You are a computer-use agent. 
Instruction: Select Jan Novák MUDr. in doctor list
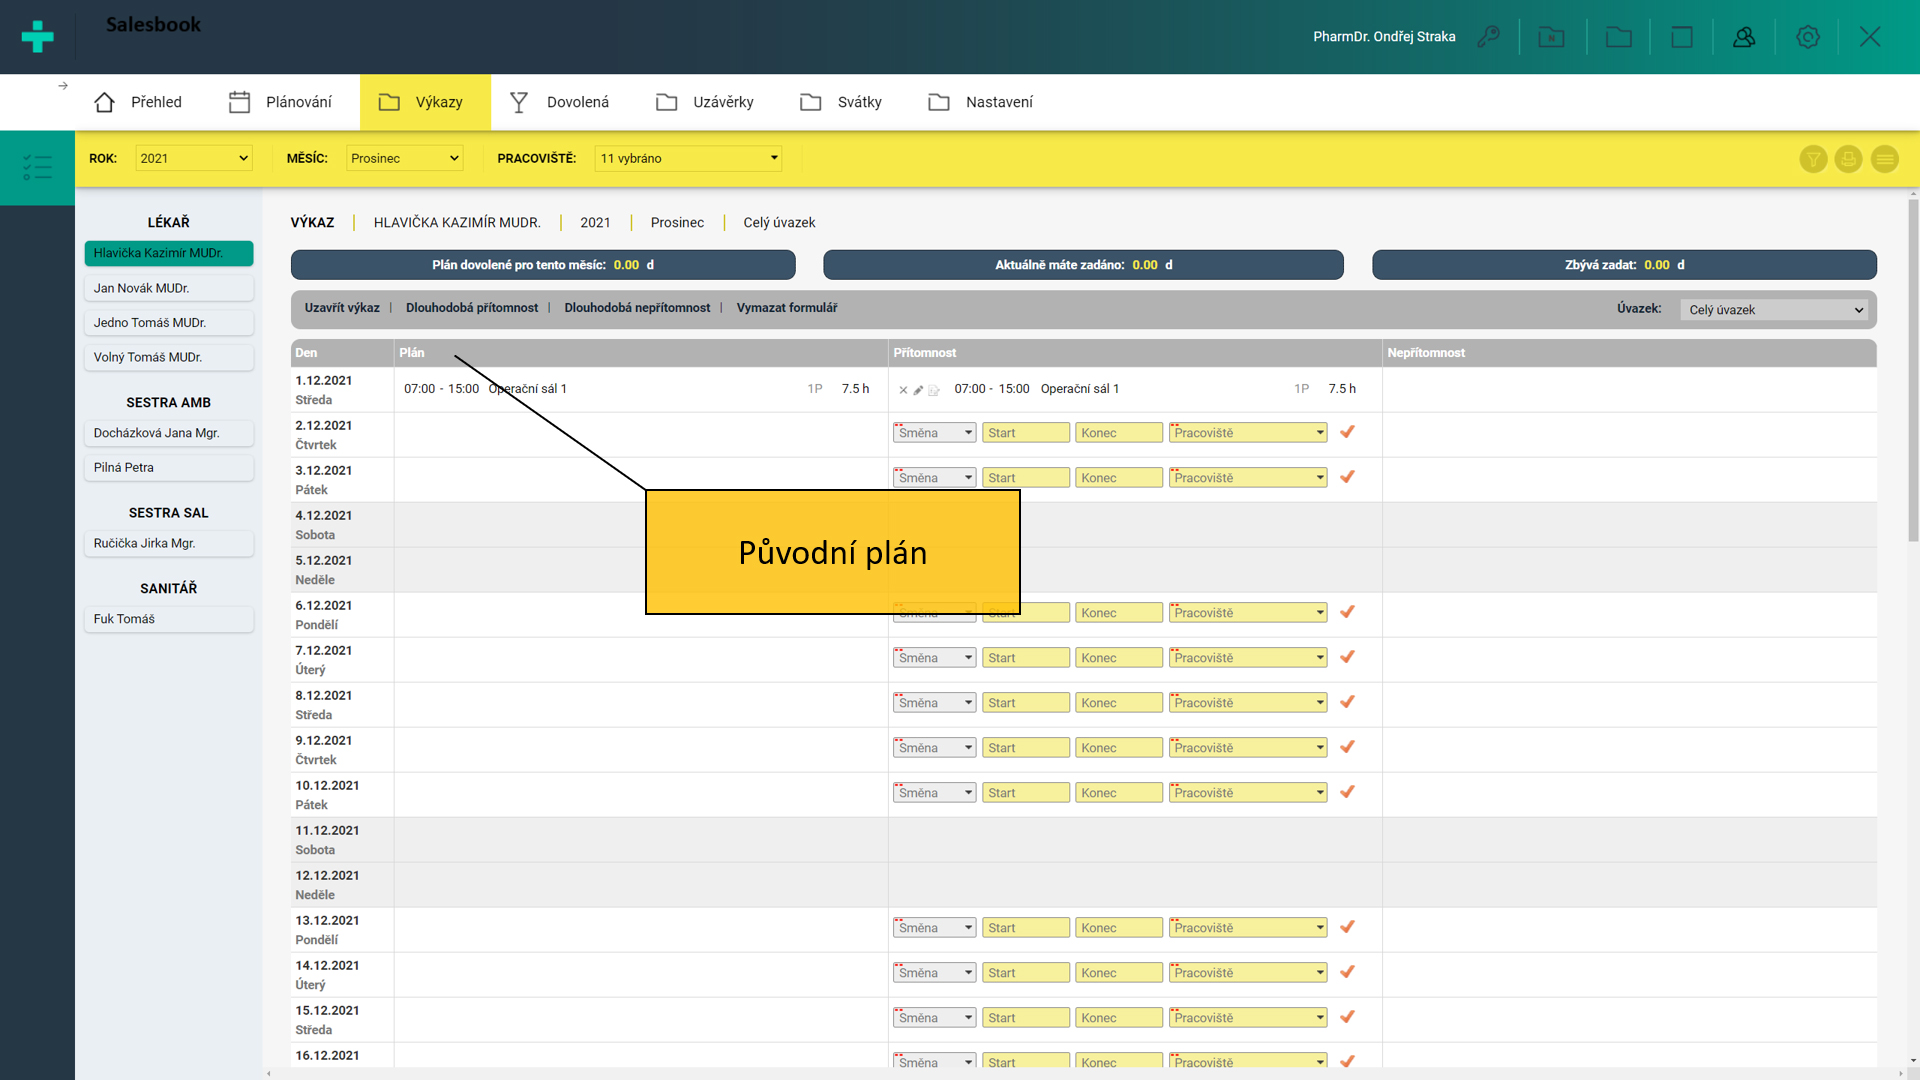coord(168,288)
